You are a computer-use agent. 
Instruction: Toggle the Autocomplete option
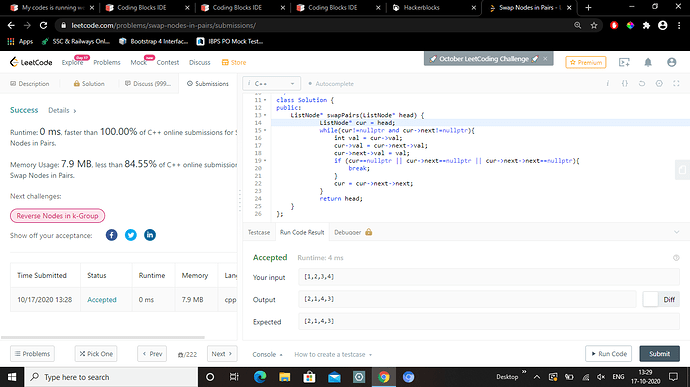331,84
